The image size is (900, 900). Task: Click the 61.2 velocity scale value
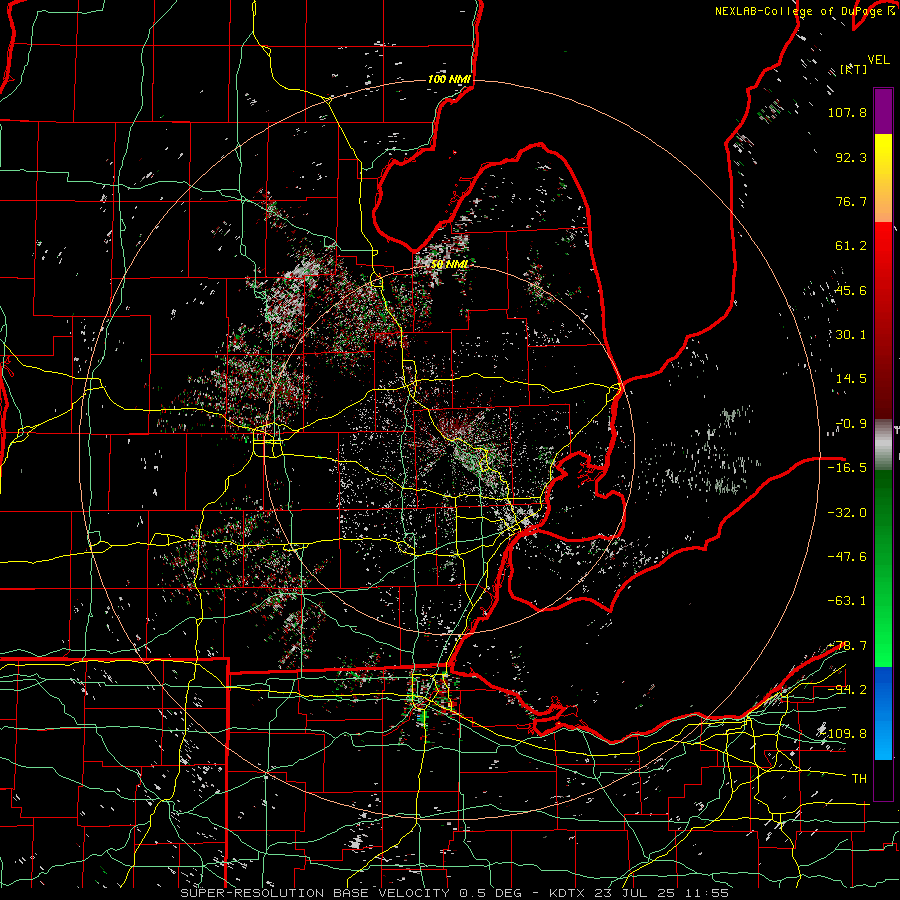(851, 246)
